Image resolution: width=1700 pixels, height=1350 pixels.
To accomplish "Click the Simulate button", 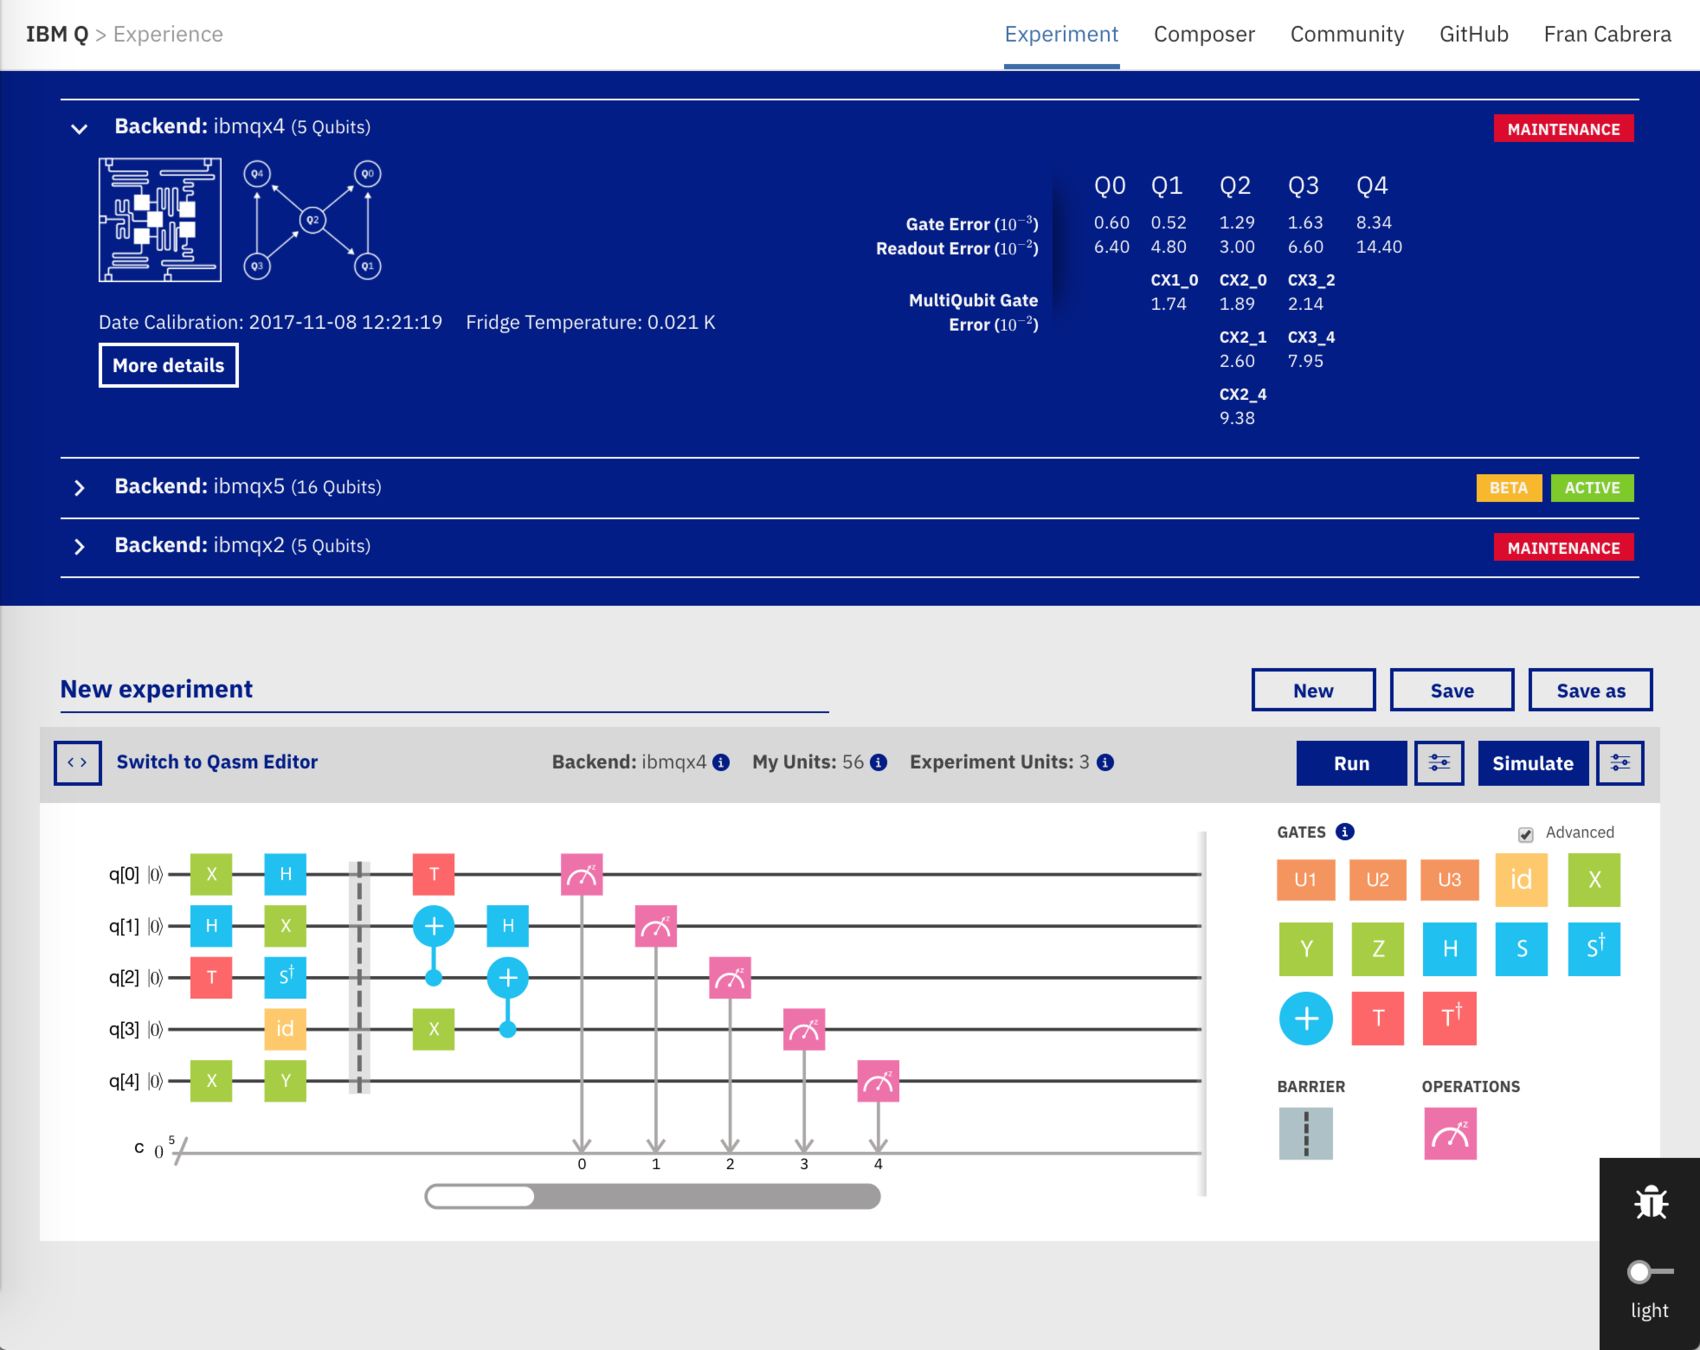I will (x=1532, y=763).
